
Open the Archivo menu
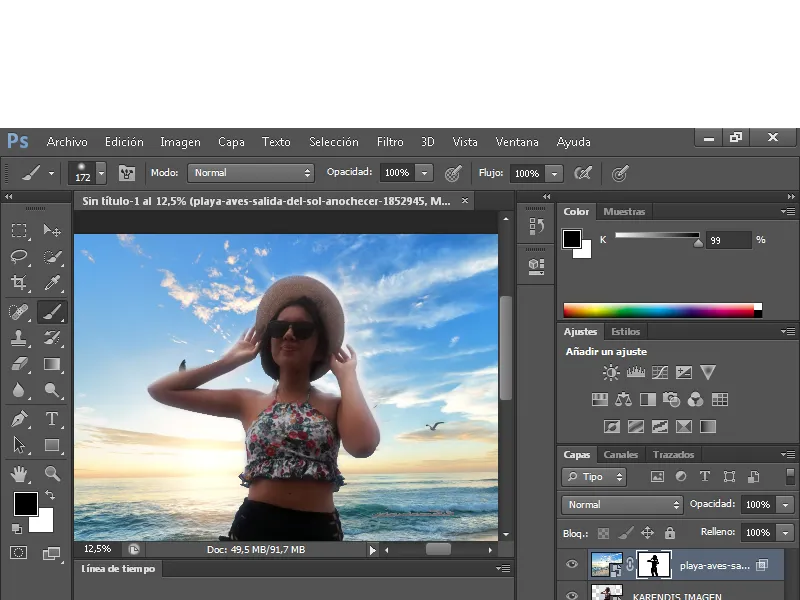pos(67,142)
